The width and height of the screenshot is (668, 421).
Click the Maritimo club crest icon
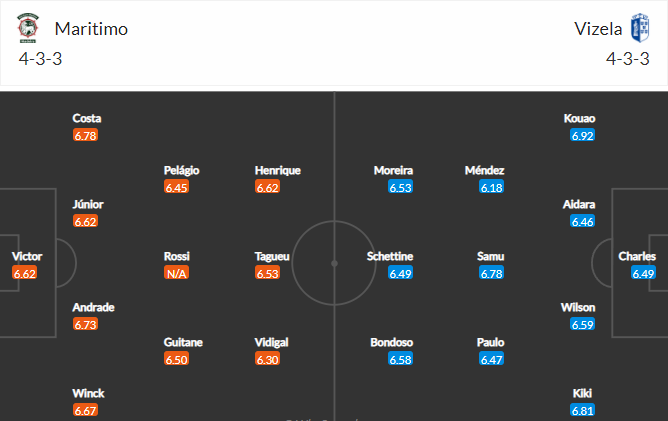point(28,28)
